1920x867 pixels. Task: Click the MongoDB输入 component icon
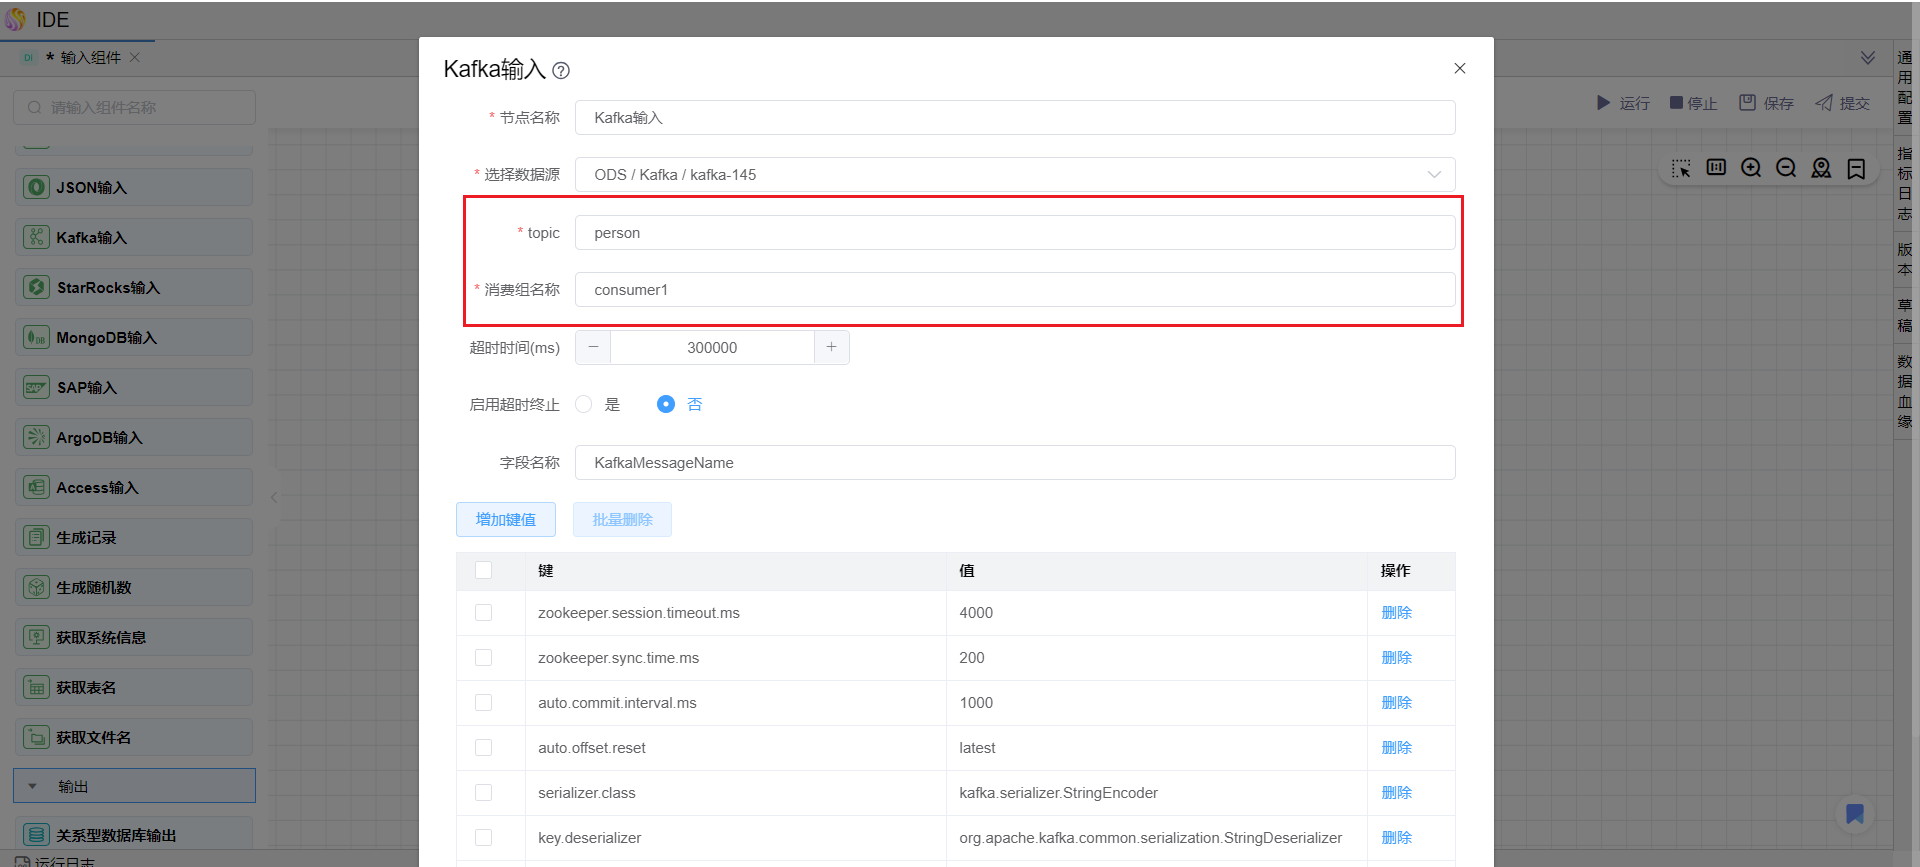click(37, 337)
